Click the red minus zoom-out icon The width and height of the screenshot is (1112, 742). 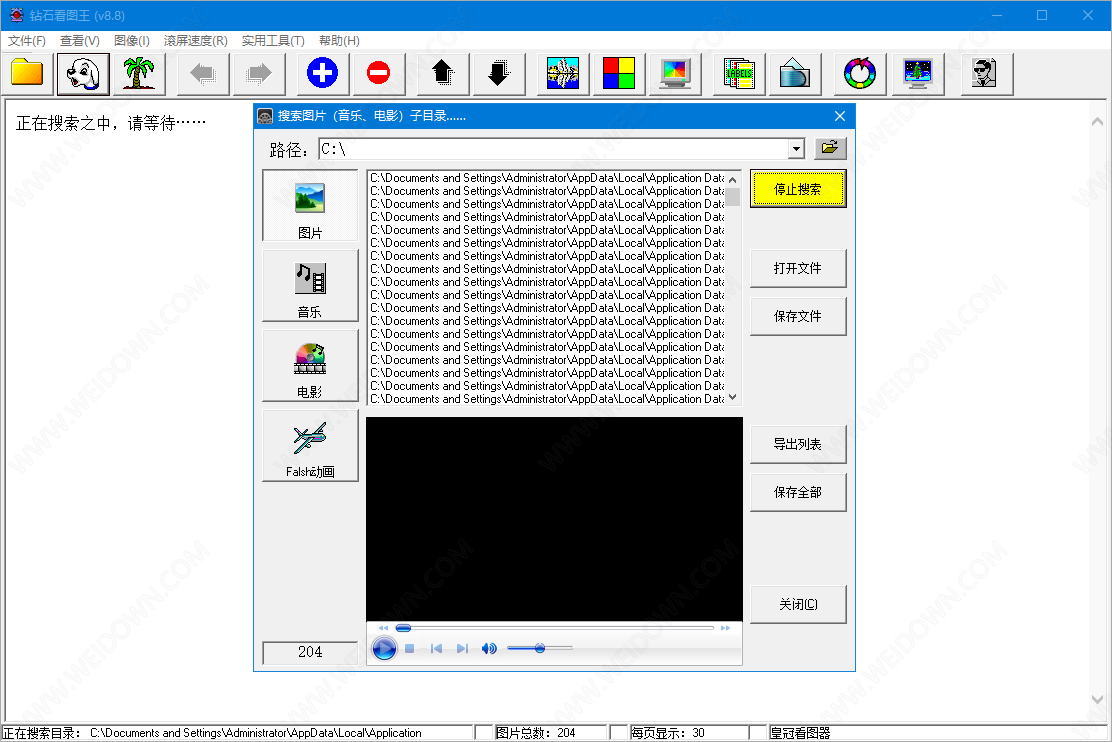379,73
